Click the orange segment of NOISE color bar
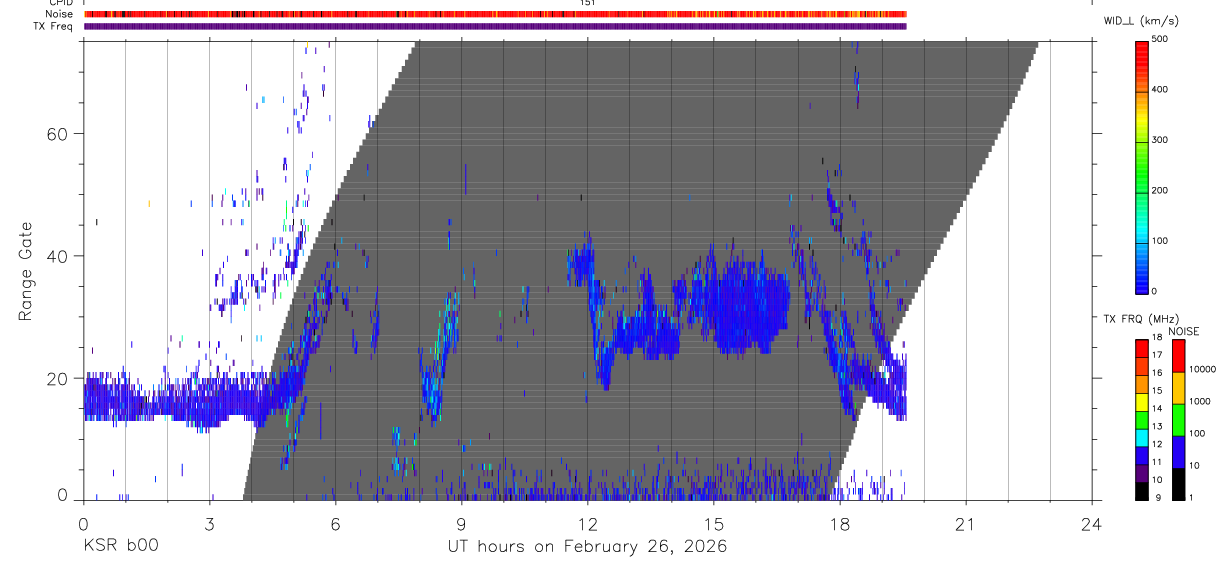 click(x=1177, y=388)
